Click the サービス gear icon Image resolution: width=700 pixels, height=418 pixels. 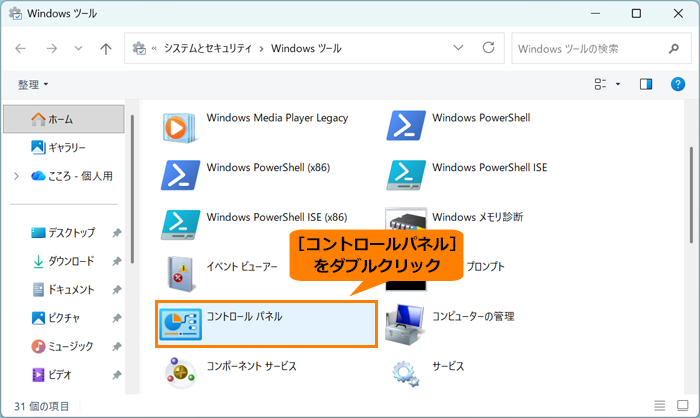[401, 372]
